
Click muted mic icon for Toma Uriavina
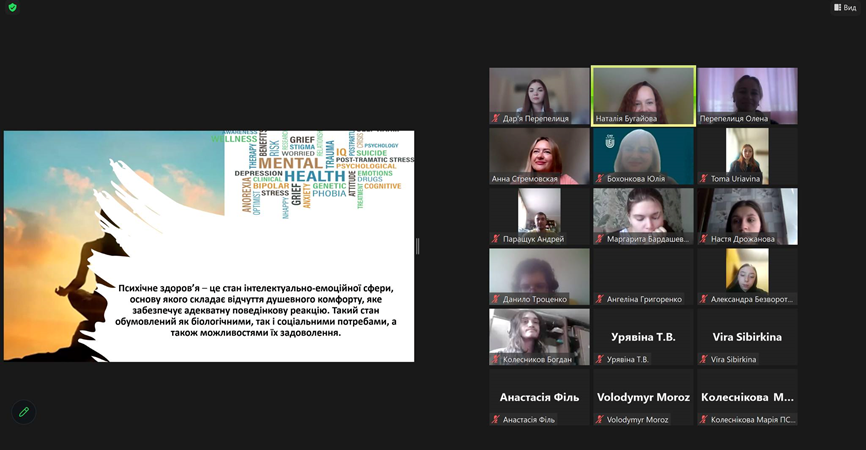704,179
